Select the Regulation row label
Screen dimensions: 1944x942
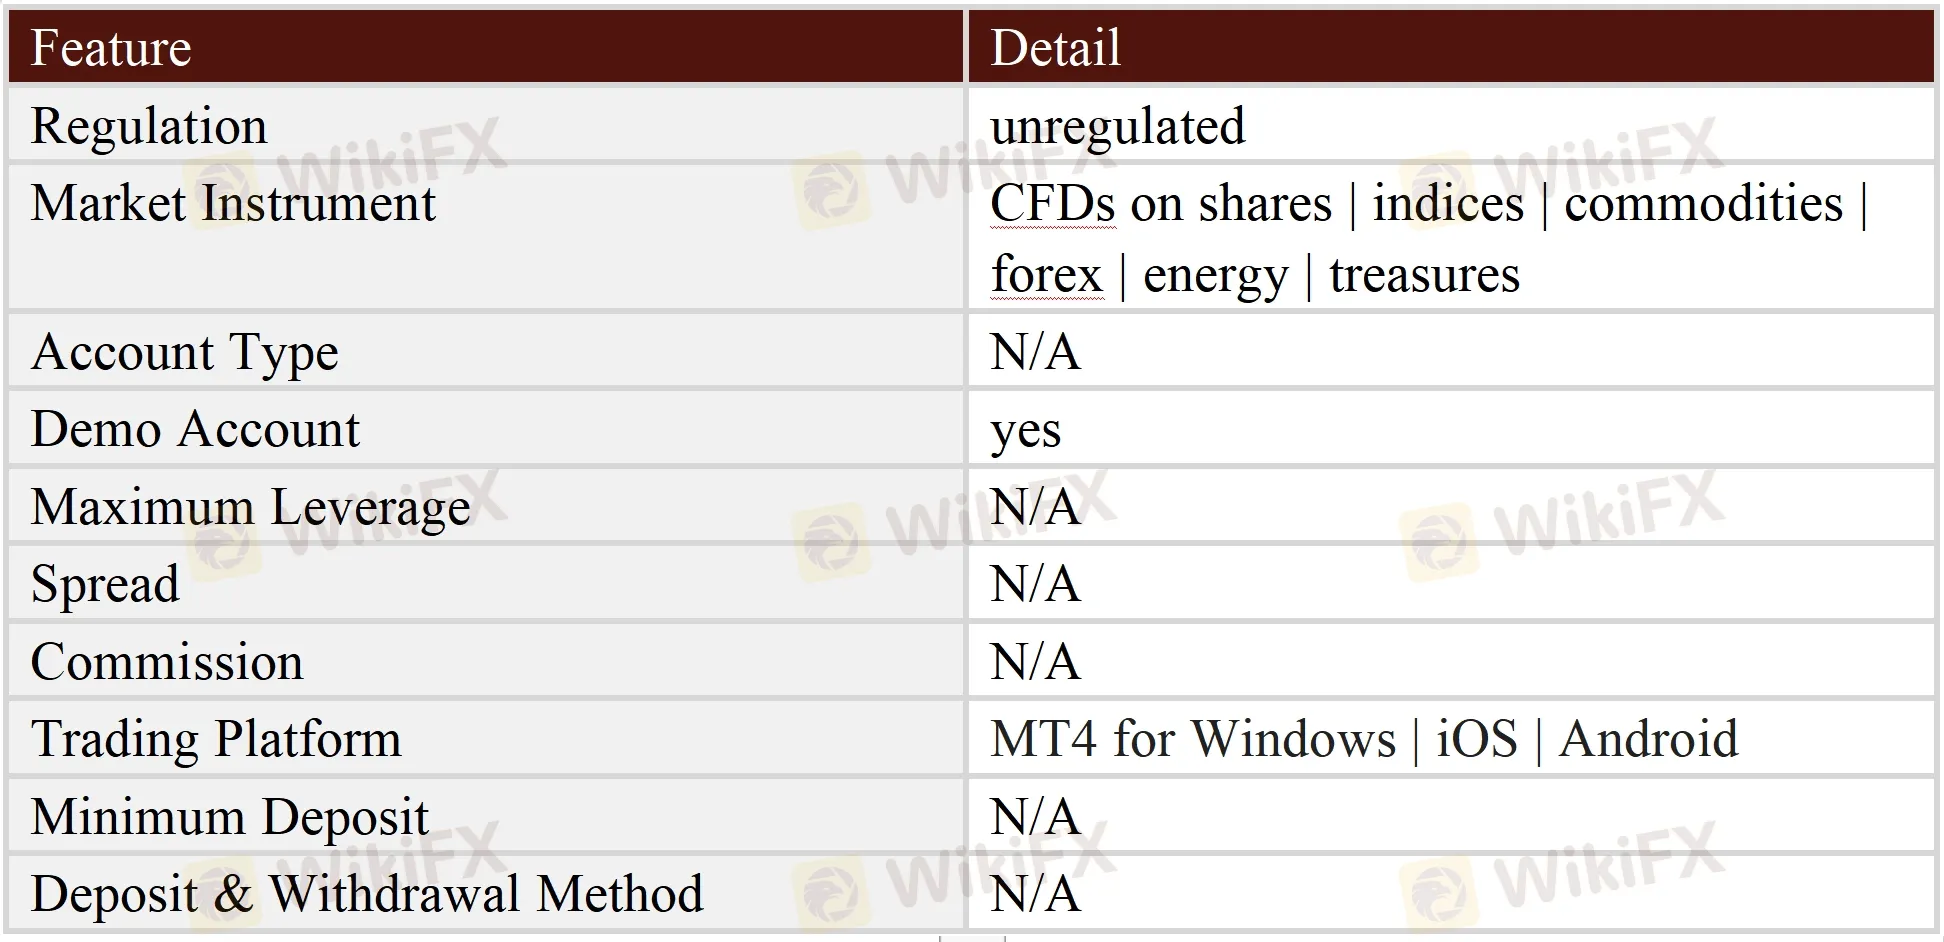point(149,126)
